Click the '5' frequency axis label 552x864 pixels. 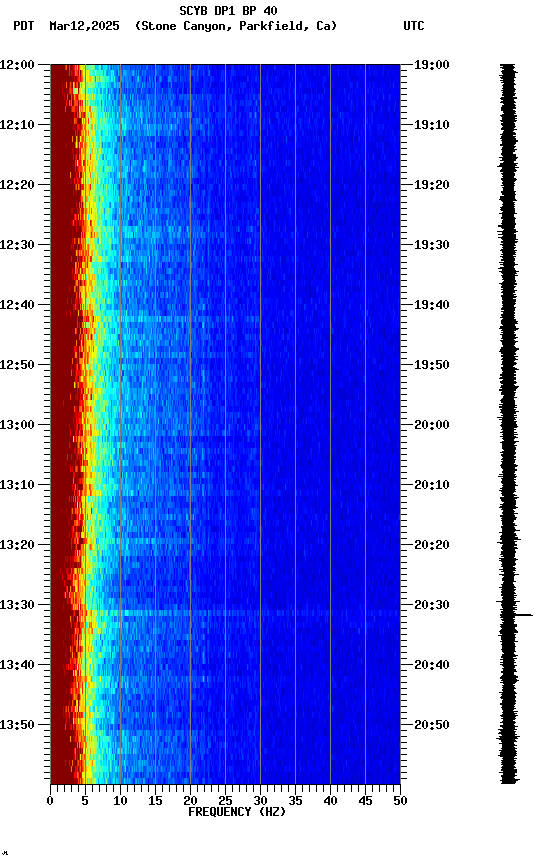coord(85,802)
